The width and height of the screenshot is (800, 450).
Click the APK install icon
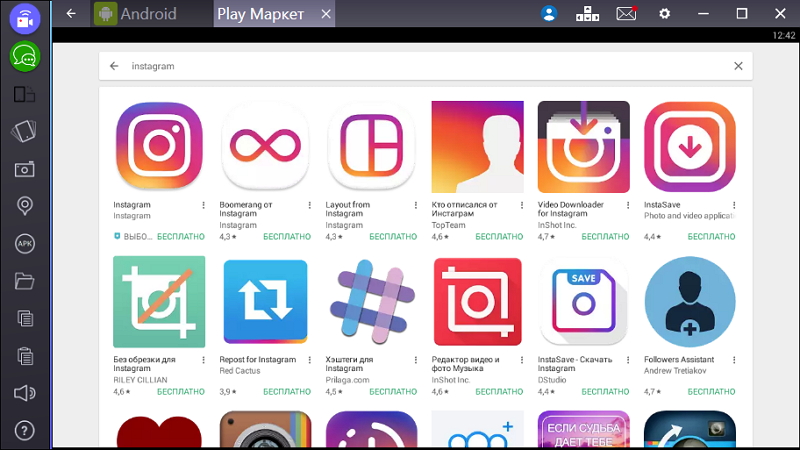(24, 244)
